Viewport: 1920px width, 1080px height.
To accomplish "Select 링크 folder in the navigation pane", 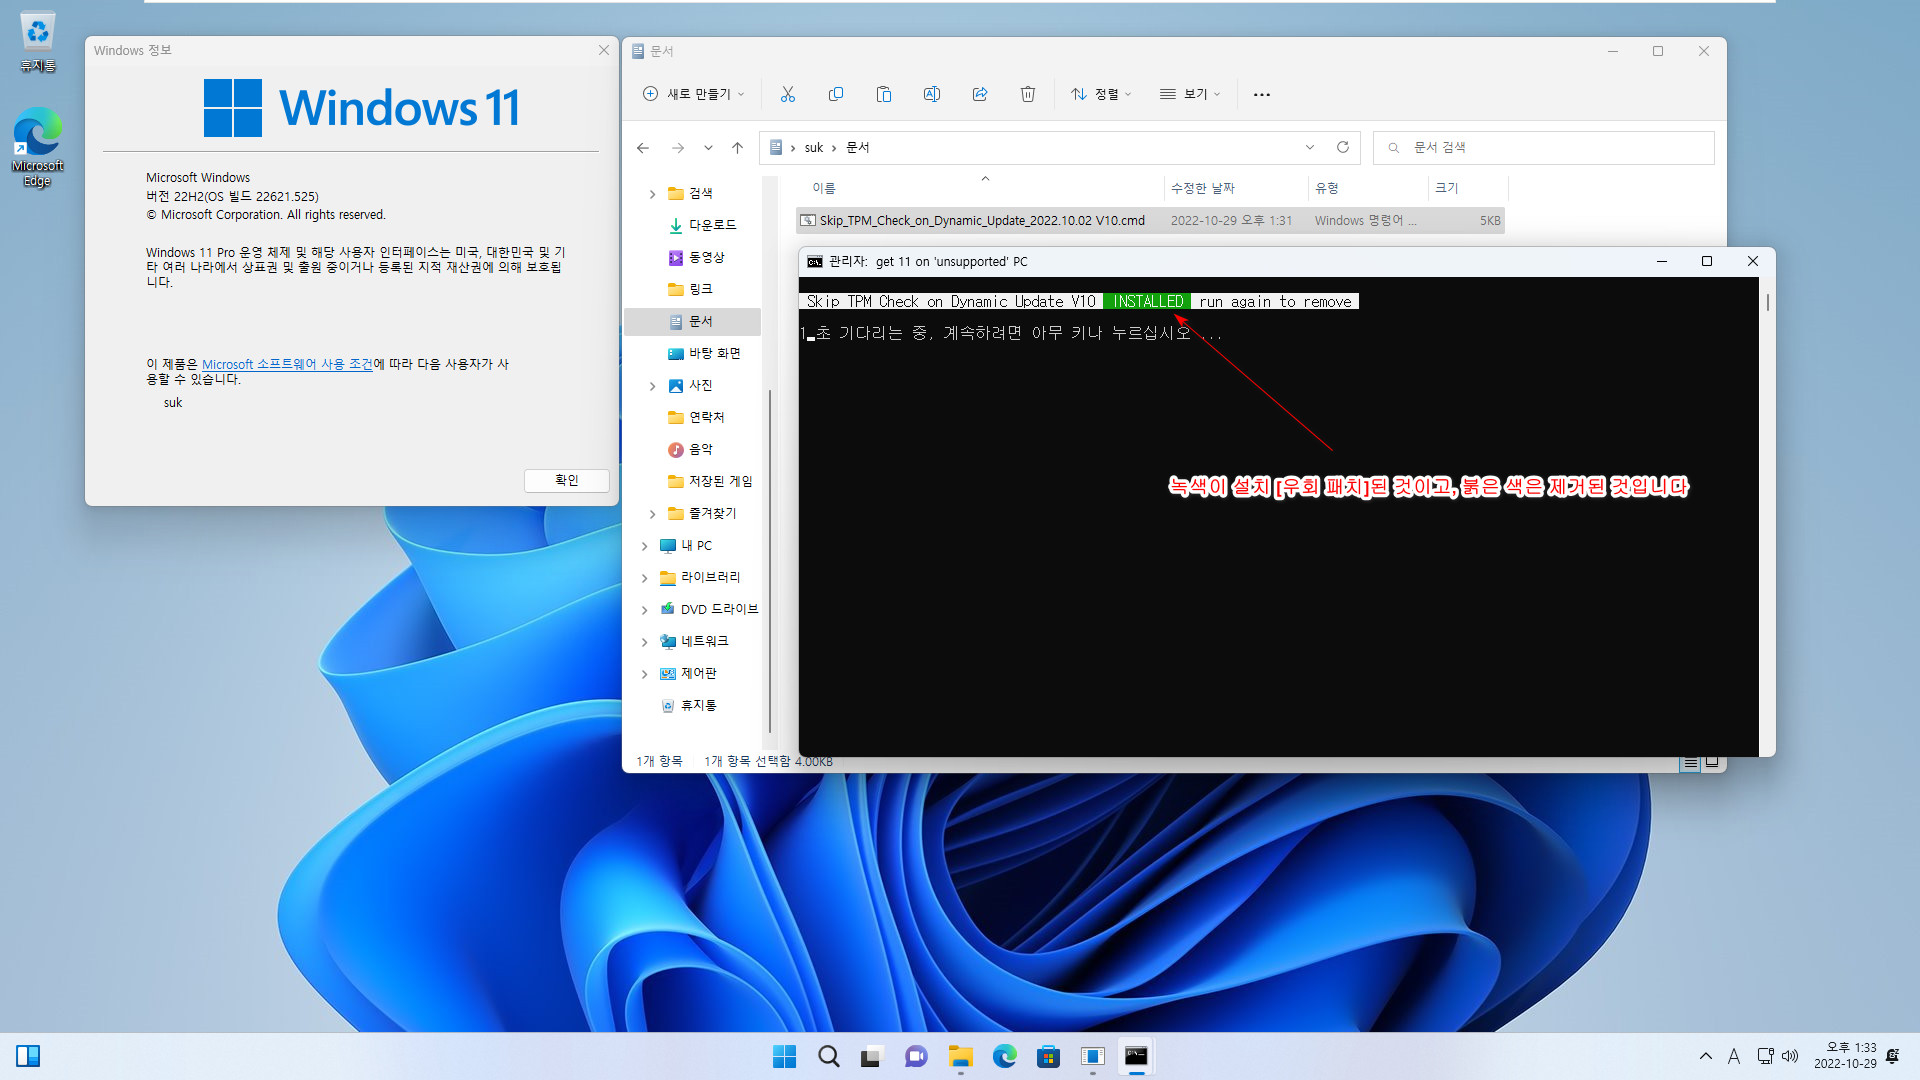I will pos(690,289).
